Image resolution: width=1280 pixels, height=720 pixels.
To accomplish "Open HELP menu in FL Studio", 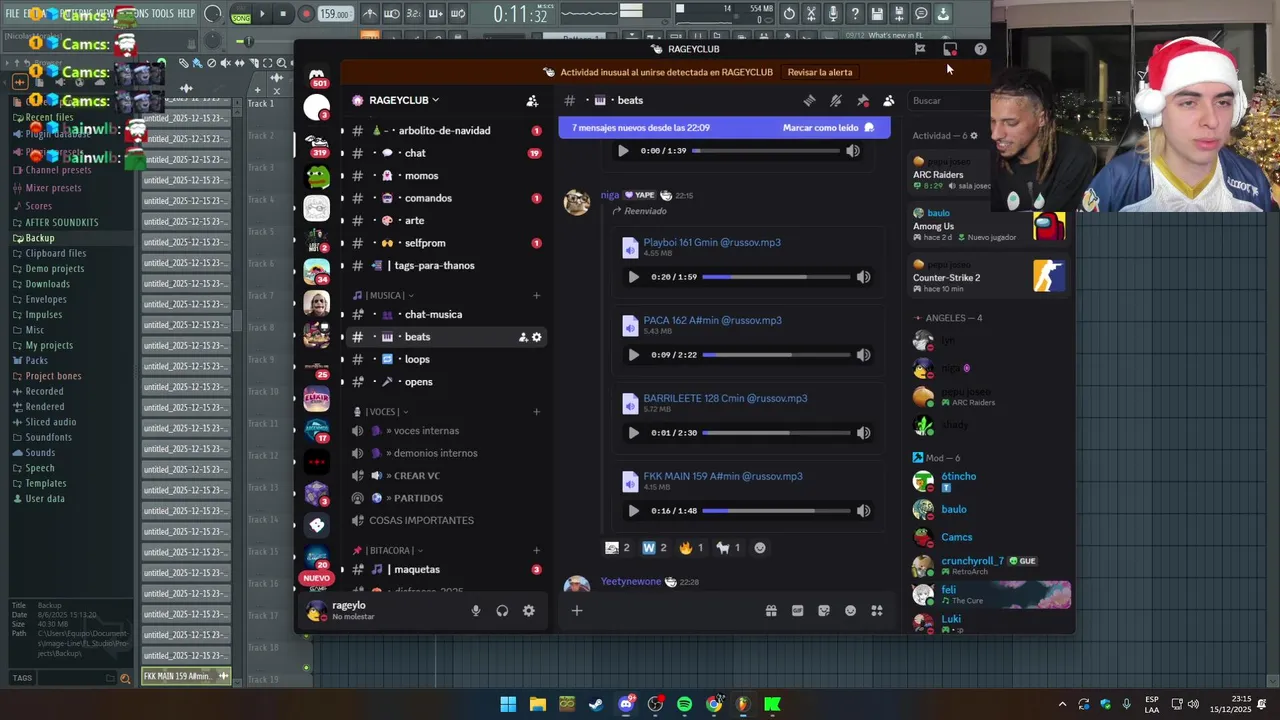I will click(187, 14).
